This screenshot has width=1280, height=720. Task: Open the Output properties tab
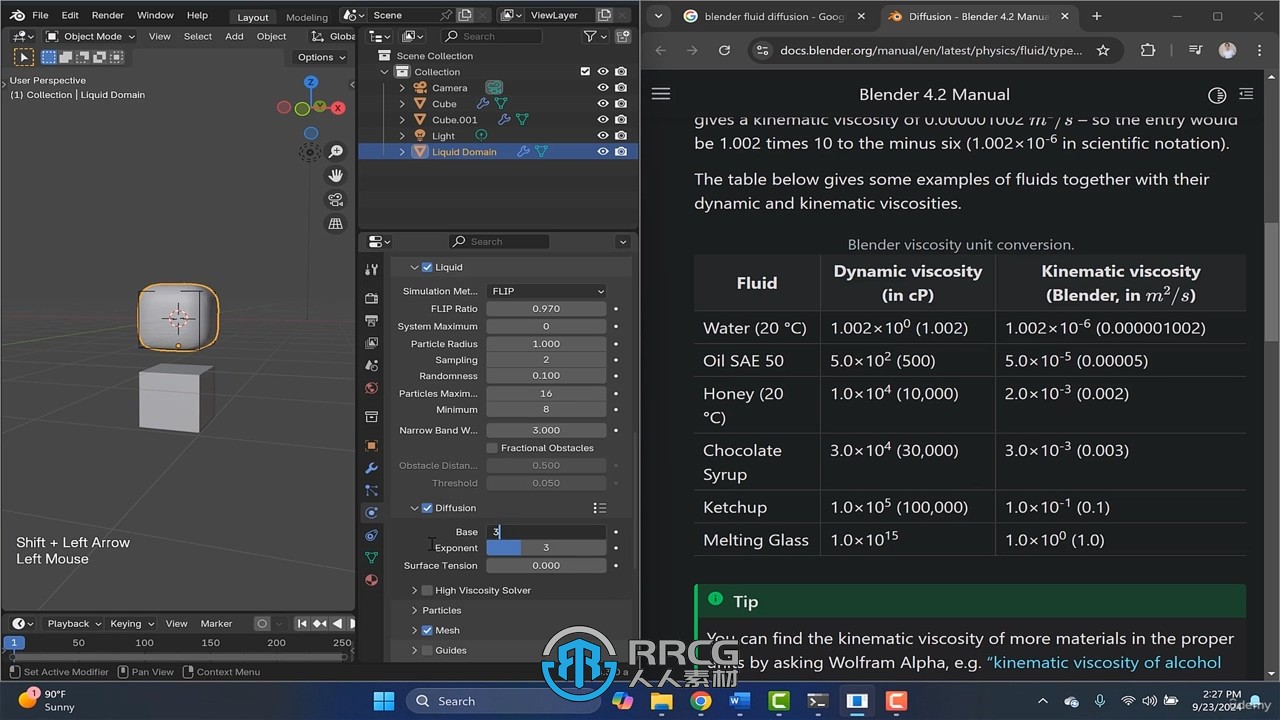point(371,321)
